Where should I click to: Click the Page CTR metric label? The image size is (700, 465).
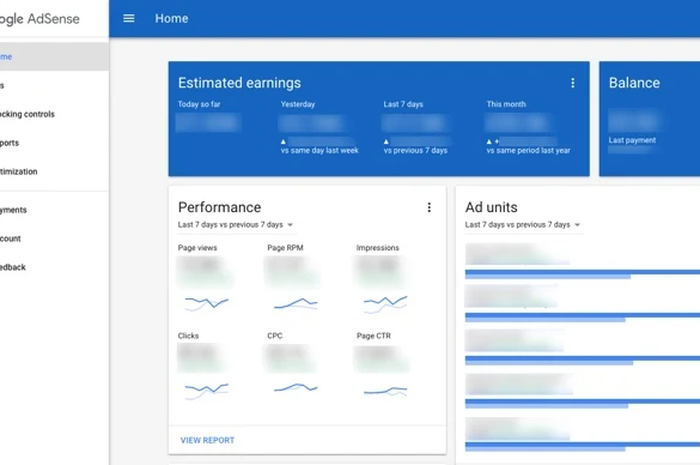[374, 336]
